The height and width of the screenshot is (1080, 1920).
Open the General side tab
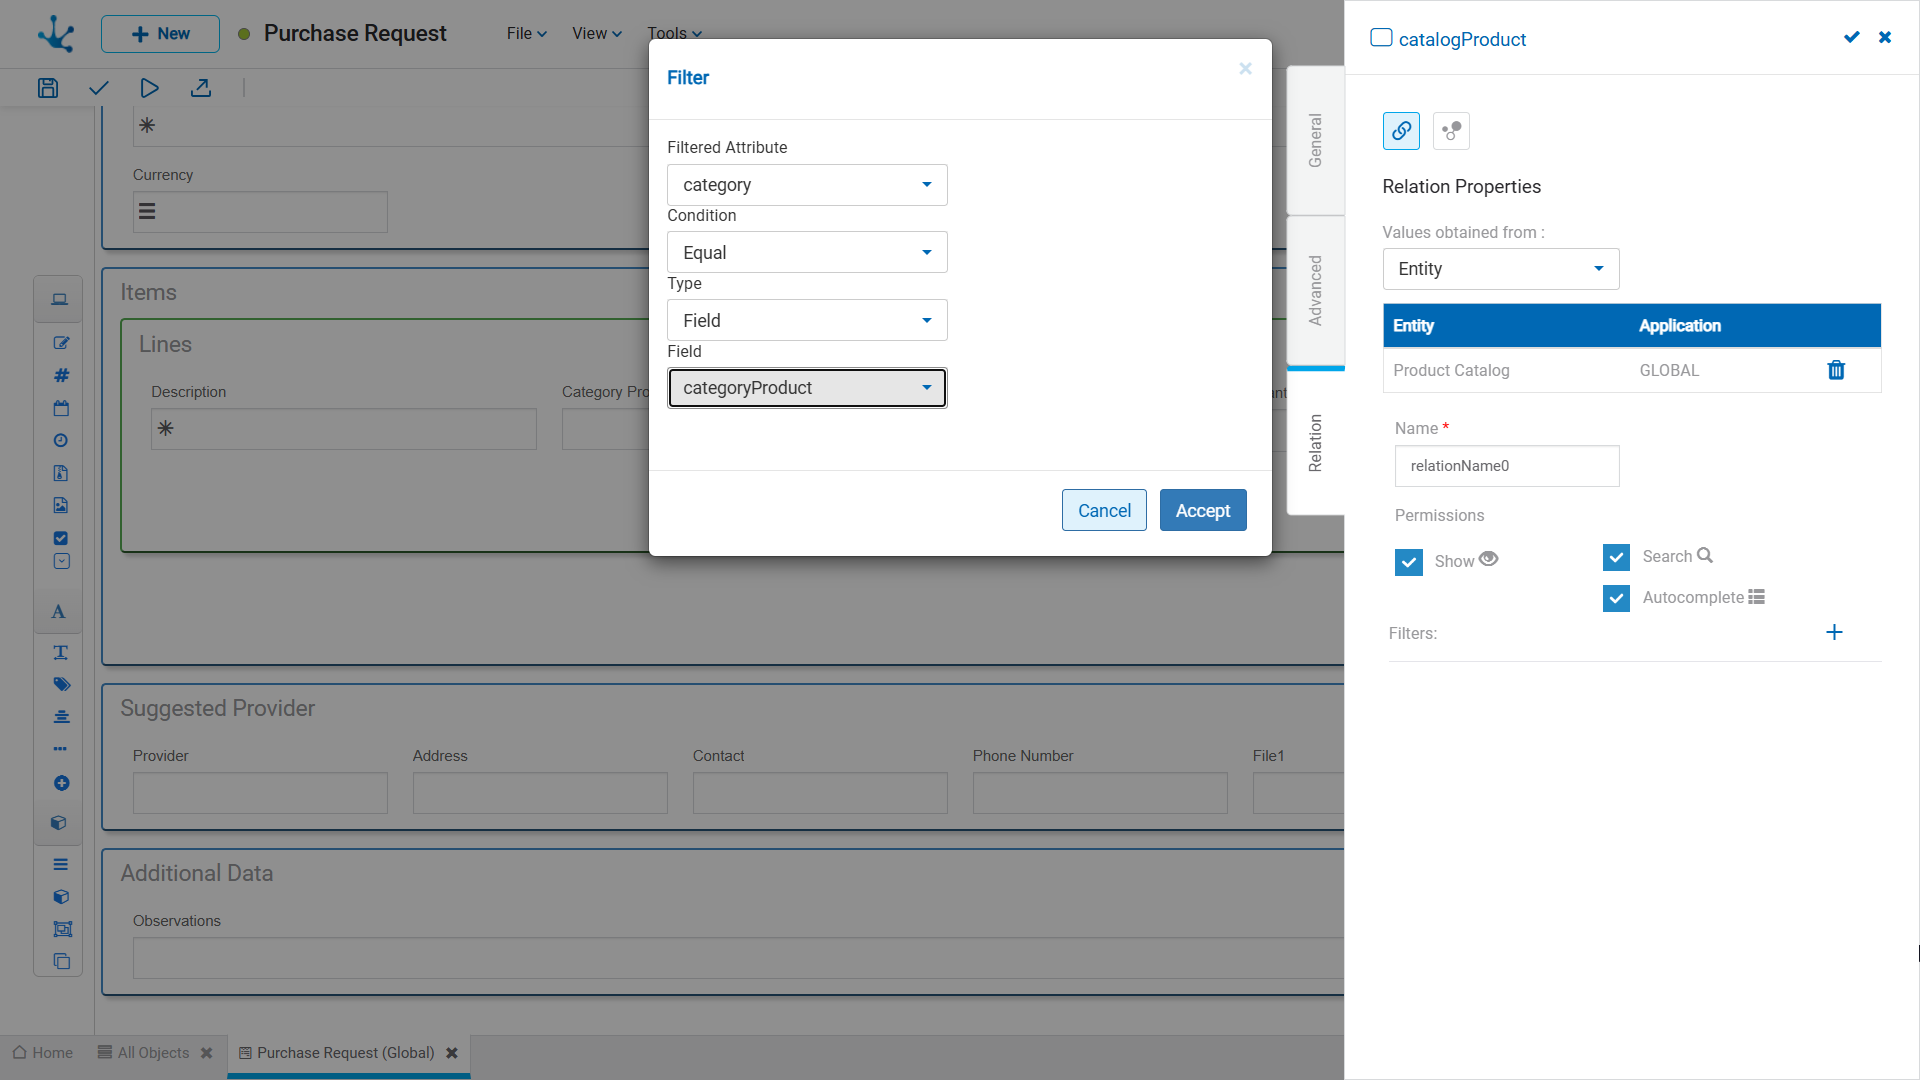(1315, 140)
